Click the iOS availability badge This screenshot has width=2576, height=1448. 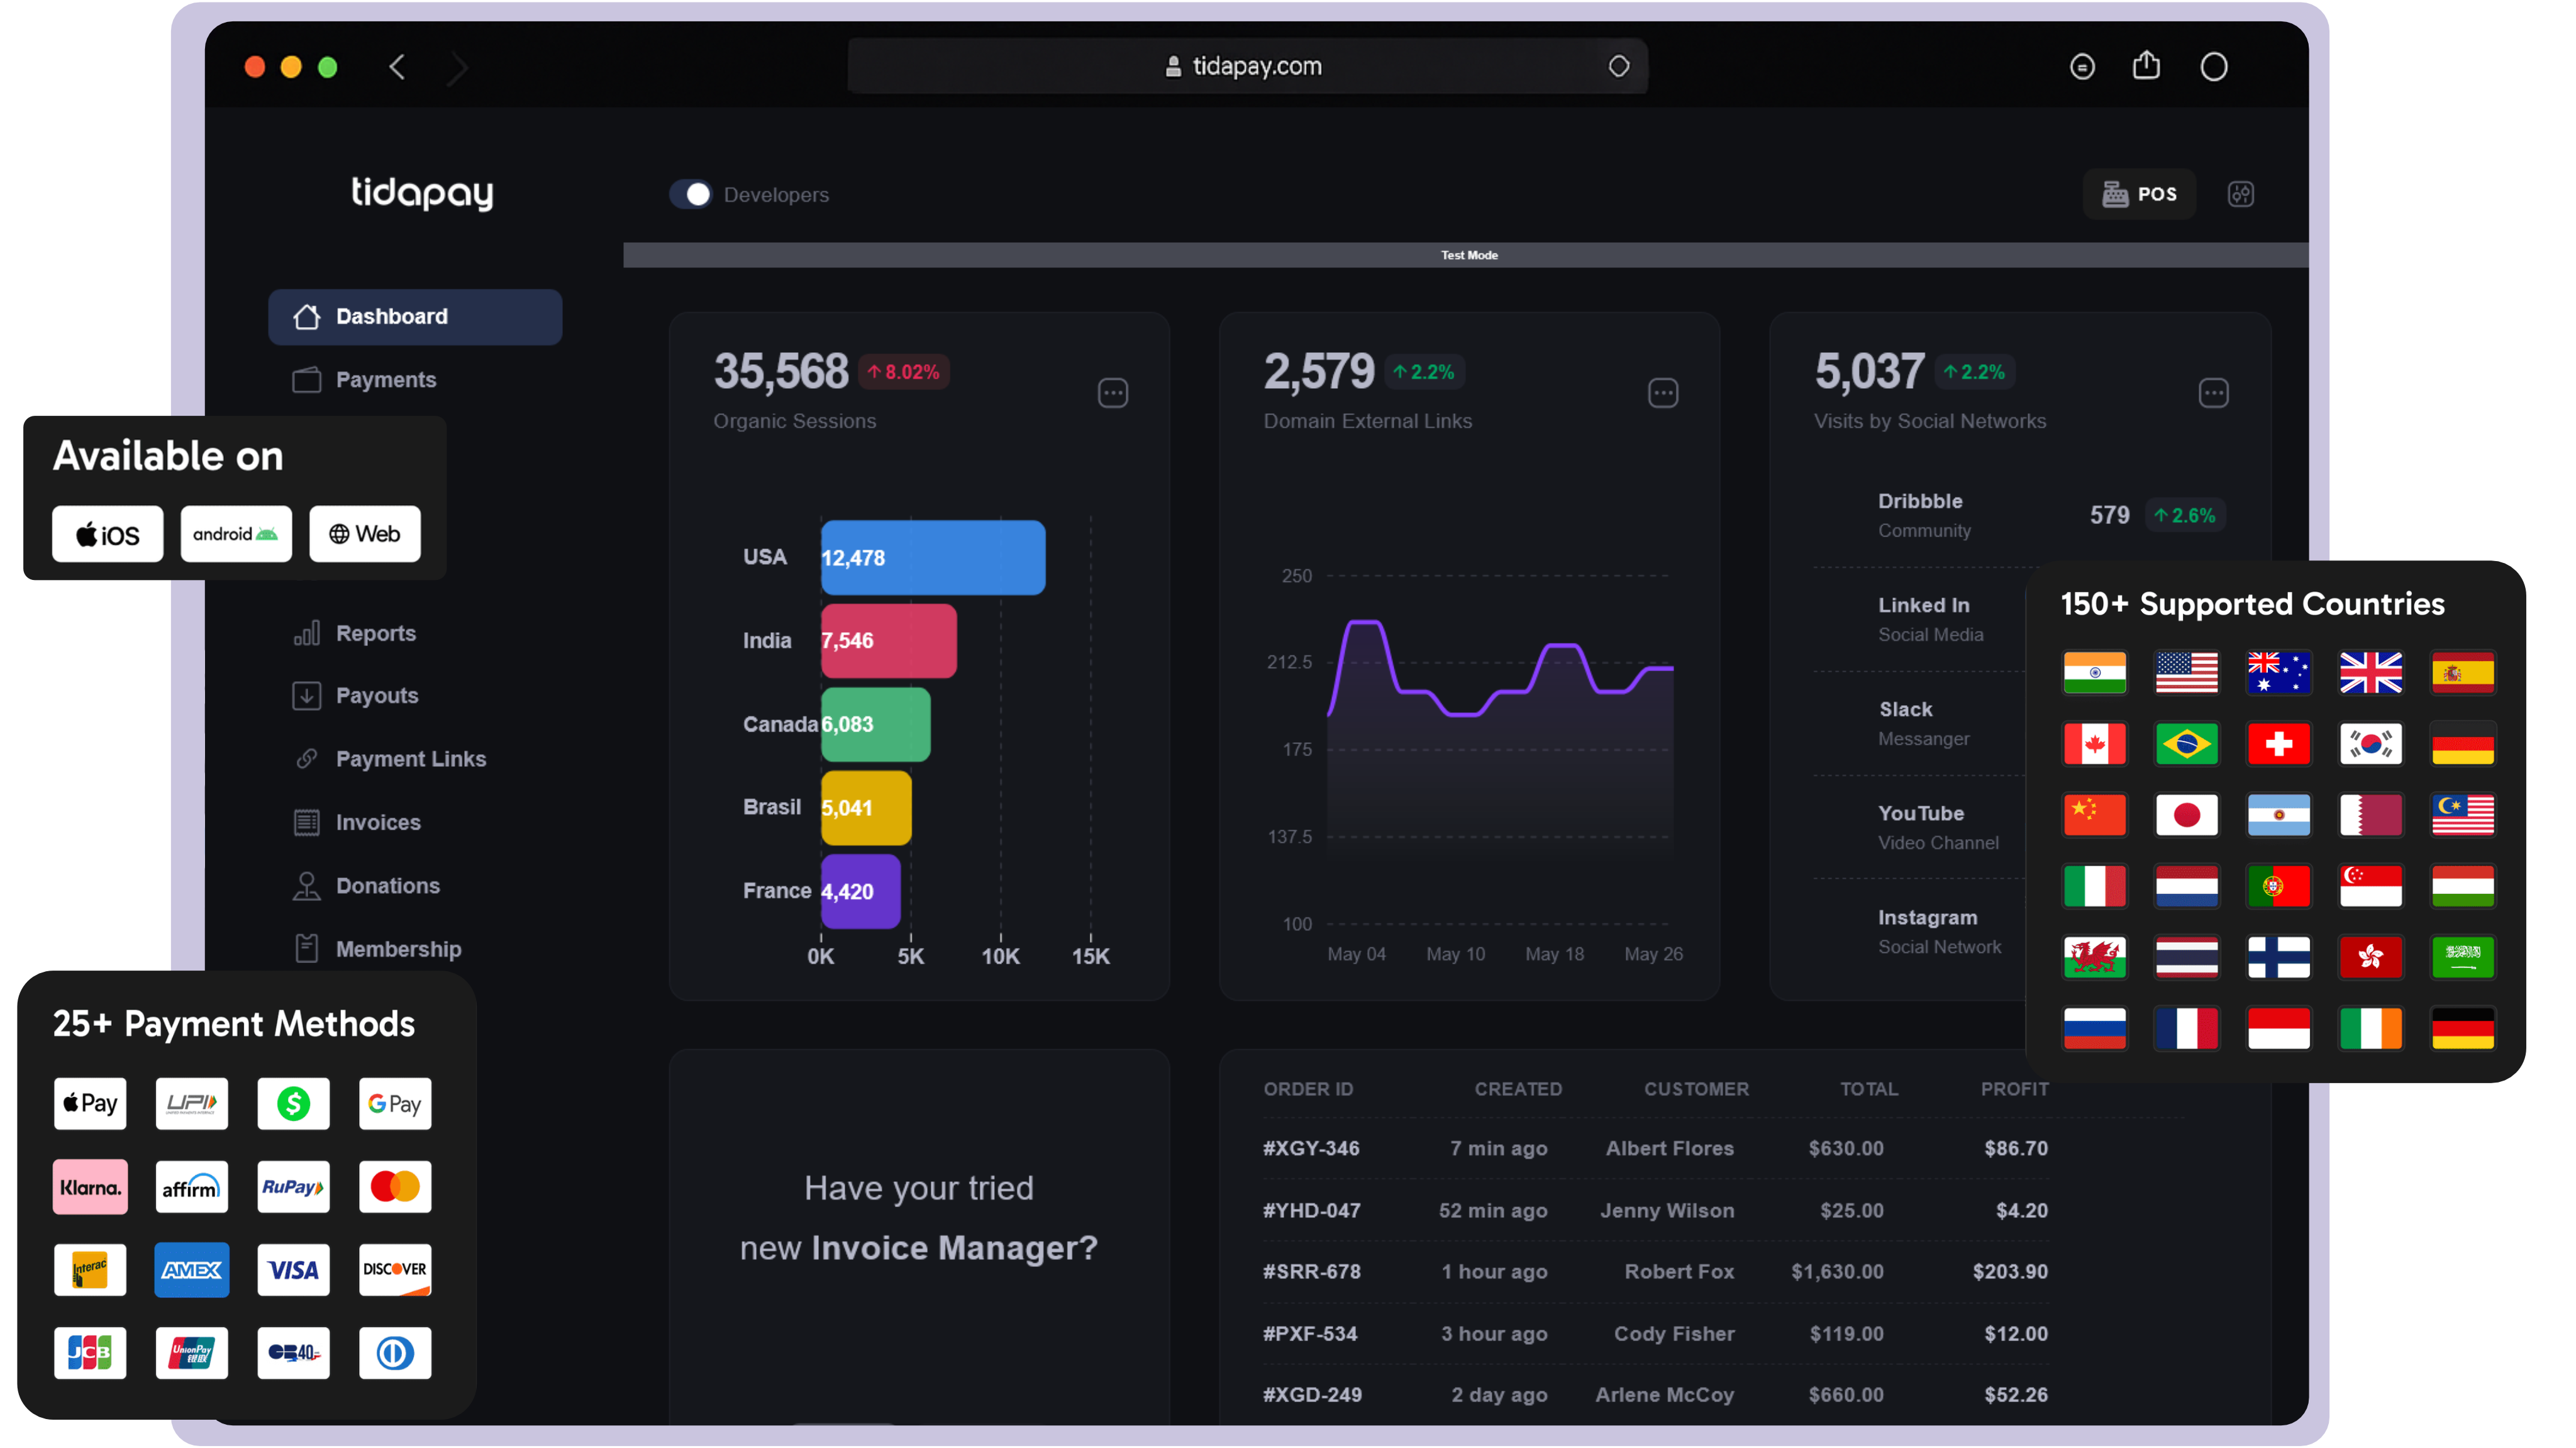107,534
